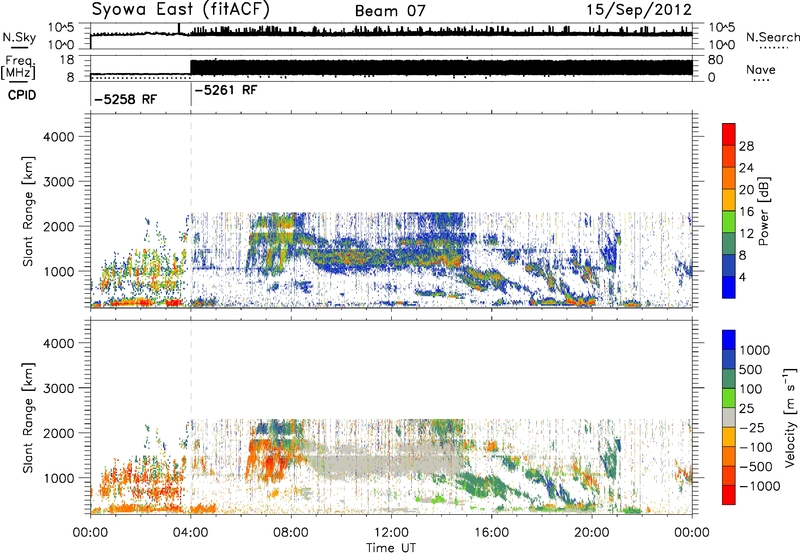Select the '-5261 RF' CPID annotation
800x554 pixels.
pyautogui.click(x=226, y=90)
